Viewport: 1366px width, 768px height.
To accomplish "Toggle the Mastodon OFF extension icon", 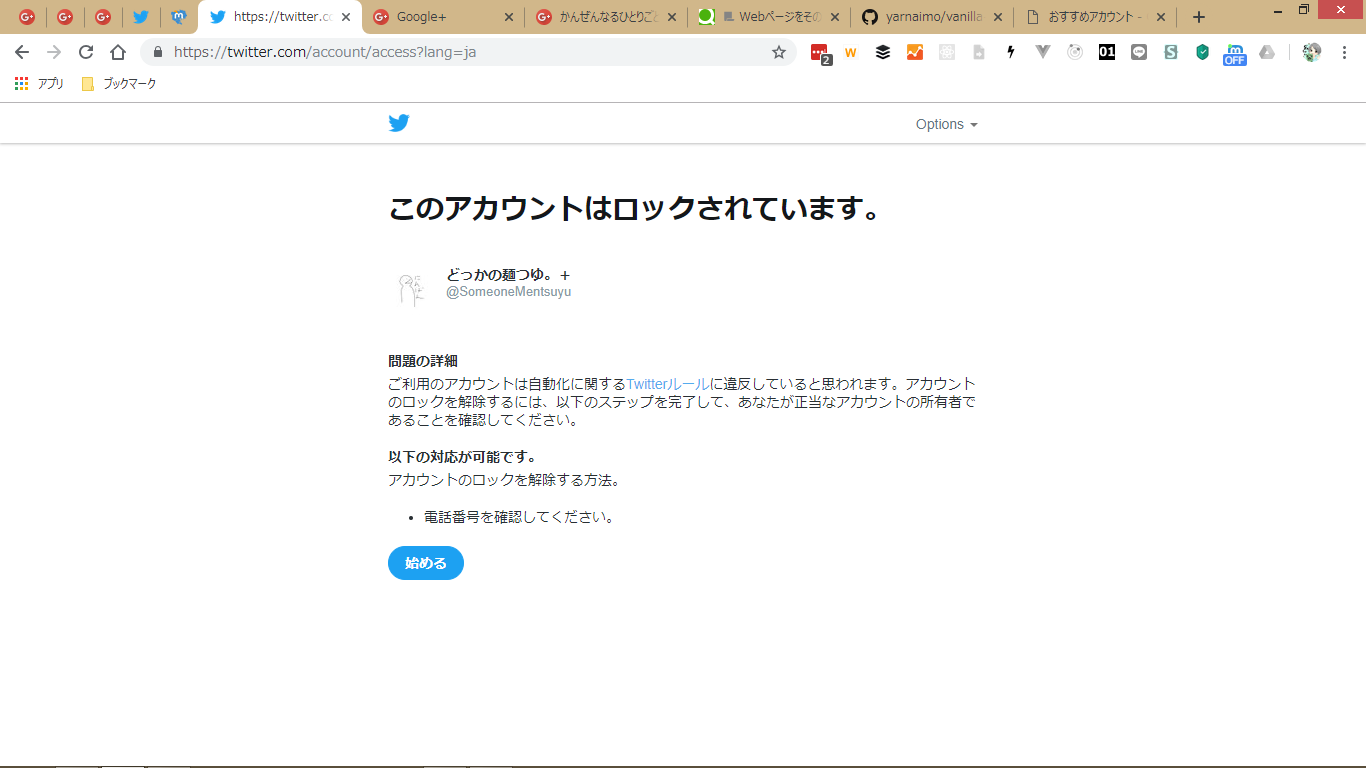I will click(x=1235, y=54).
